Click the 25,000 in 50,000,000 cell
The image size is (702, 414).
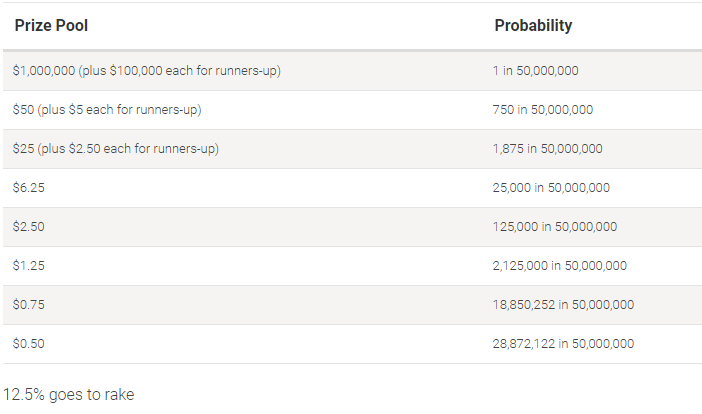(x=551, y=188)
